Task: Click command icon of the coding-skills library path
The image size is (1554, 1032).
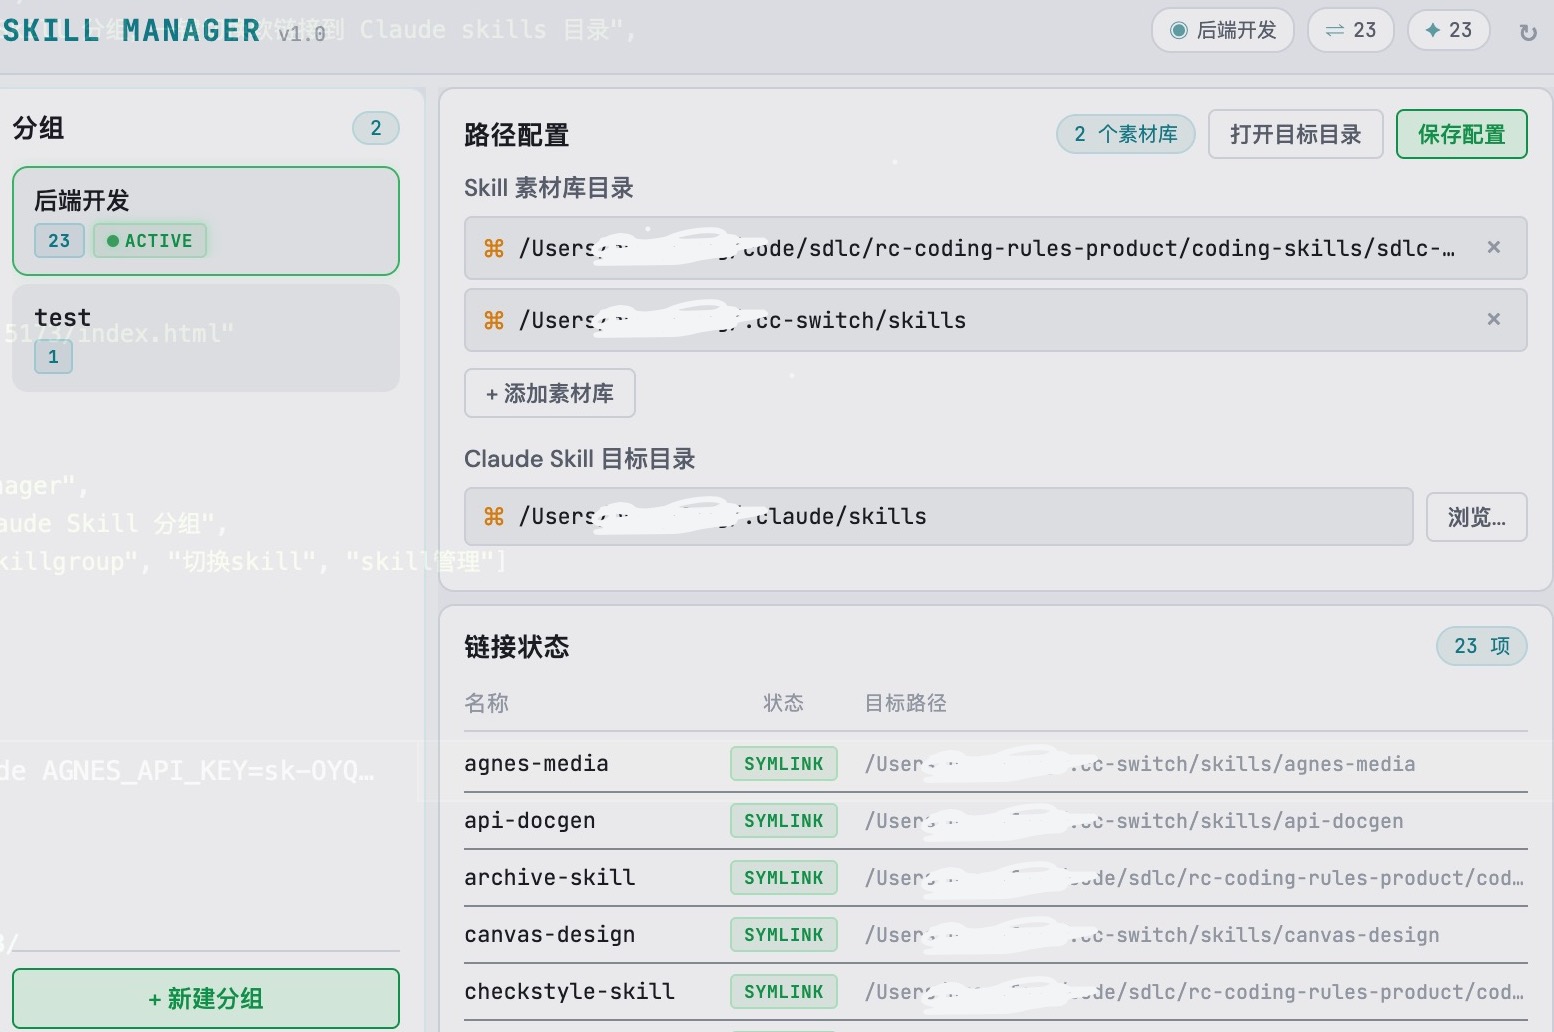Action: pyautogui.click(x=494, y=248)
